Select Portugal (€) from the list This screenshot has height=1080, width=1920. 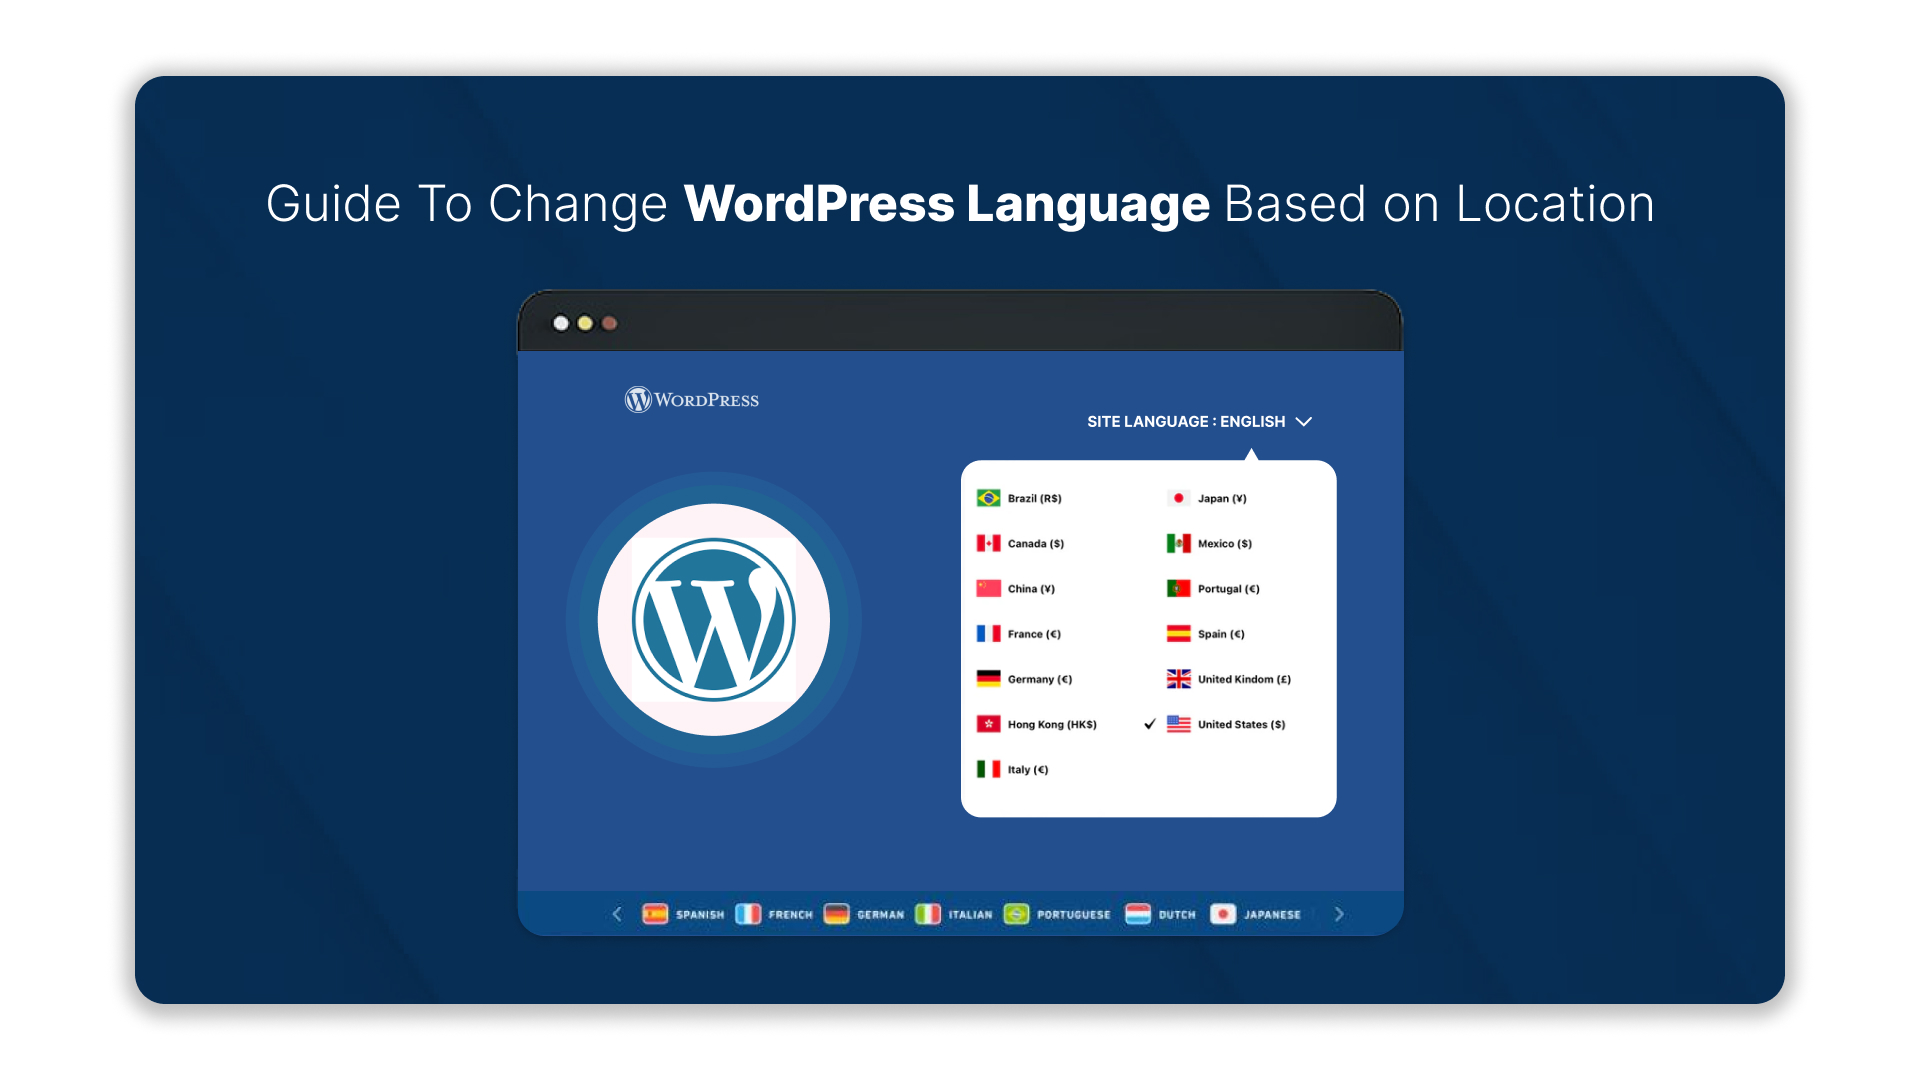click(x=1227, y=588)
